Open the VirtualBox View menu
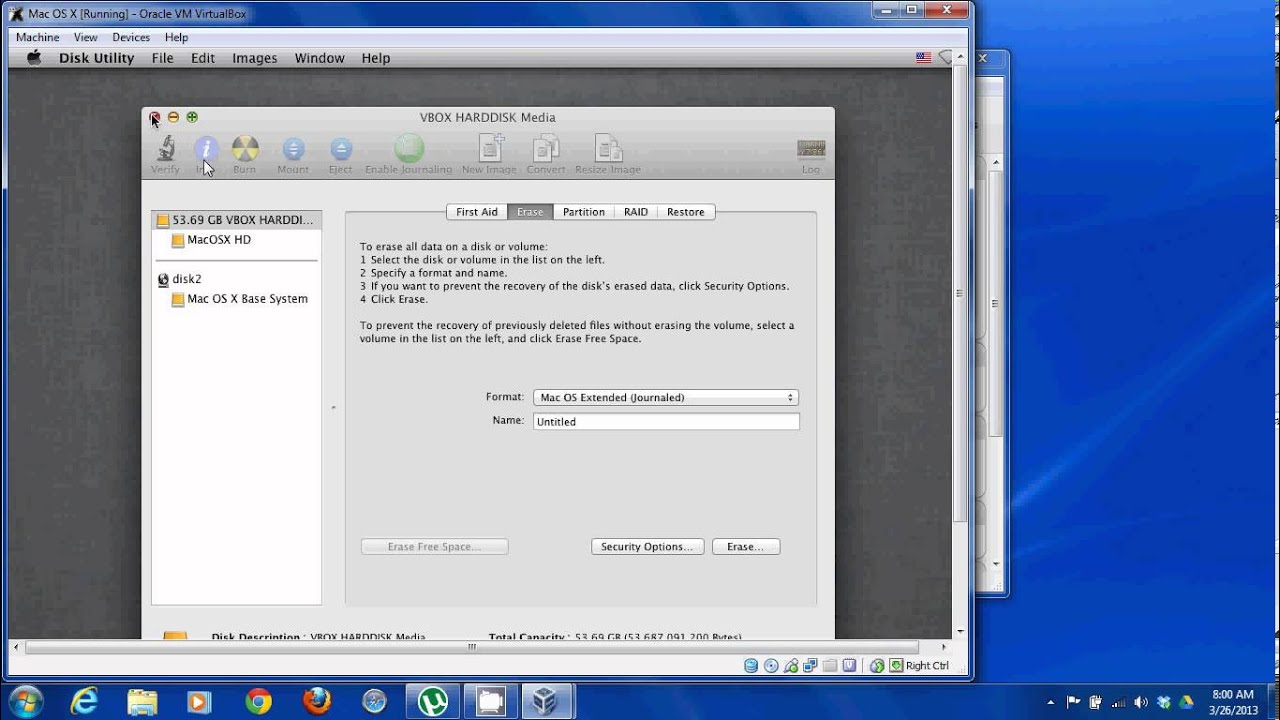The image size is (1280, 720). click(x=86, y=37)
